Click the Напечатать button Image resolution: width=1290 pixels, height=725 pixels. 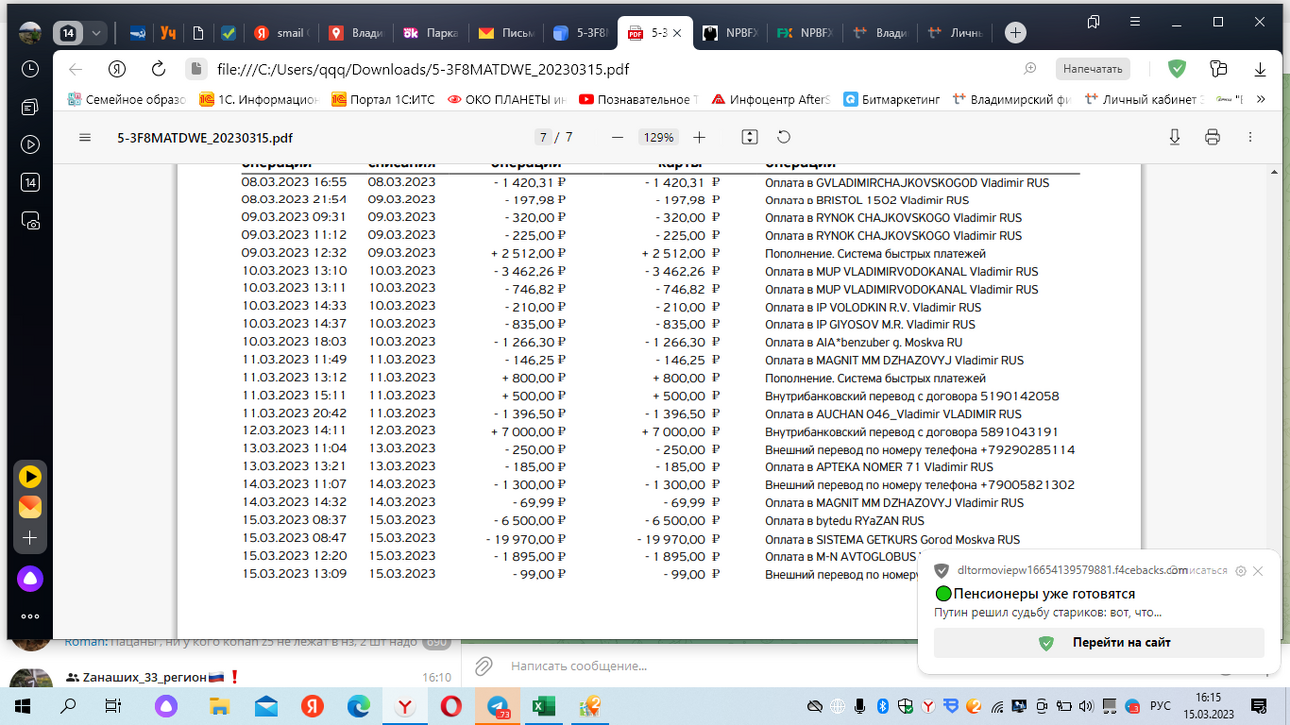click(1093, 69)
